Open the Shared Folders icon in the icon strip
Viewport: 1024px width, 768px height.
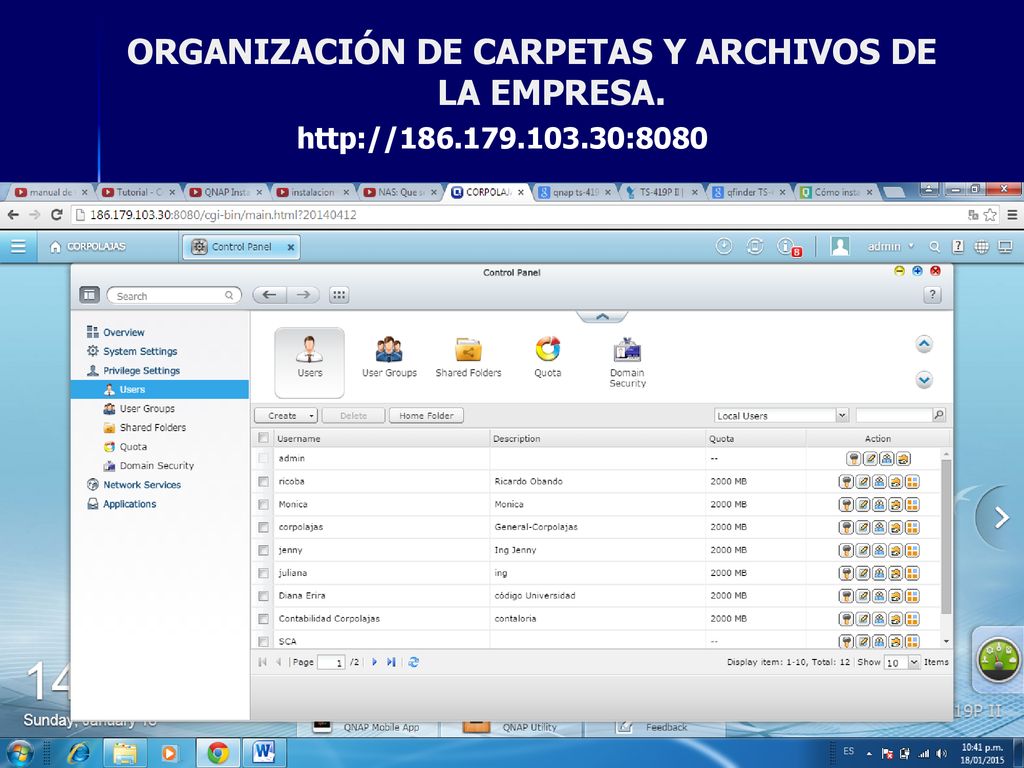468,357
